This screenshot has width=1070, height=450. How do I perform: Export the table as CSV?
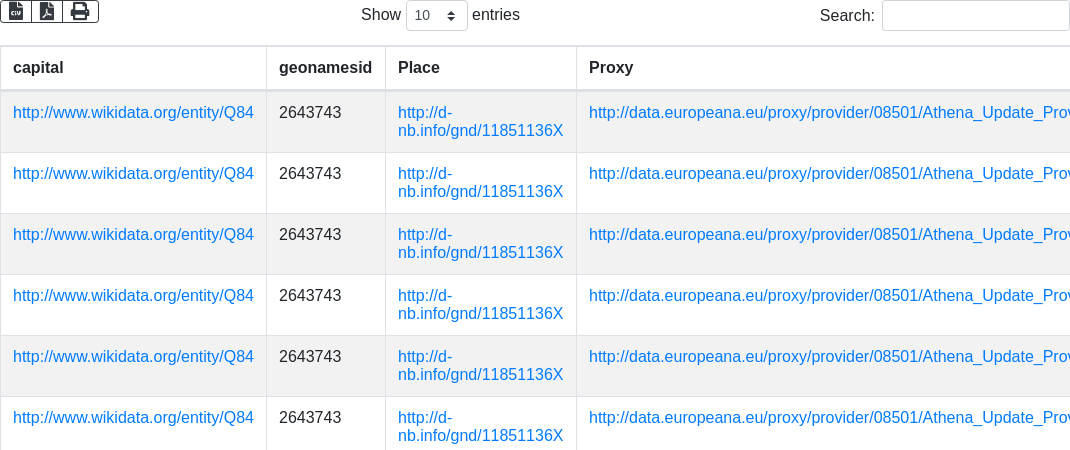(x=16, y=11)
